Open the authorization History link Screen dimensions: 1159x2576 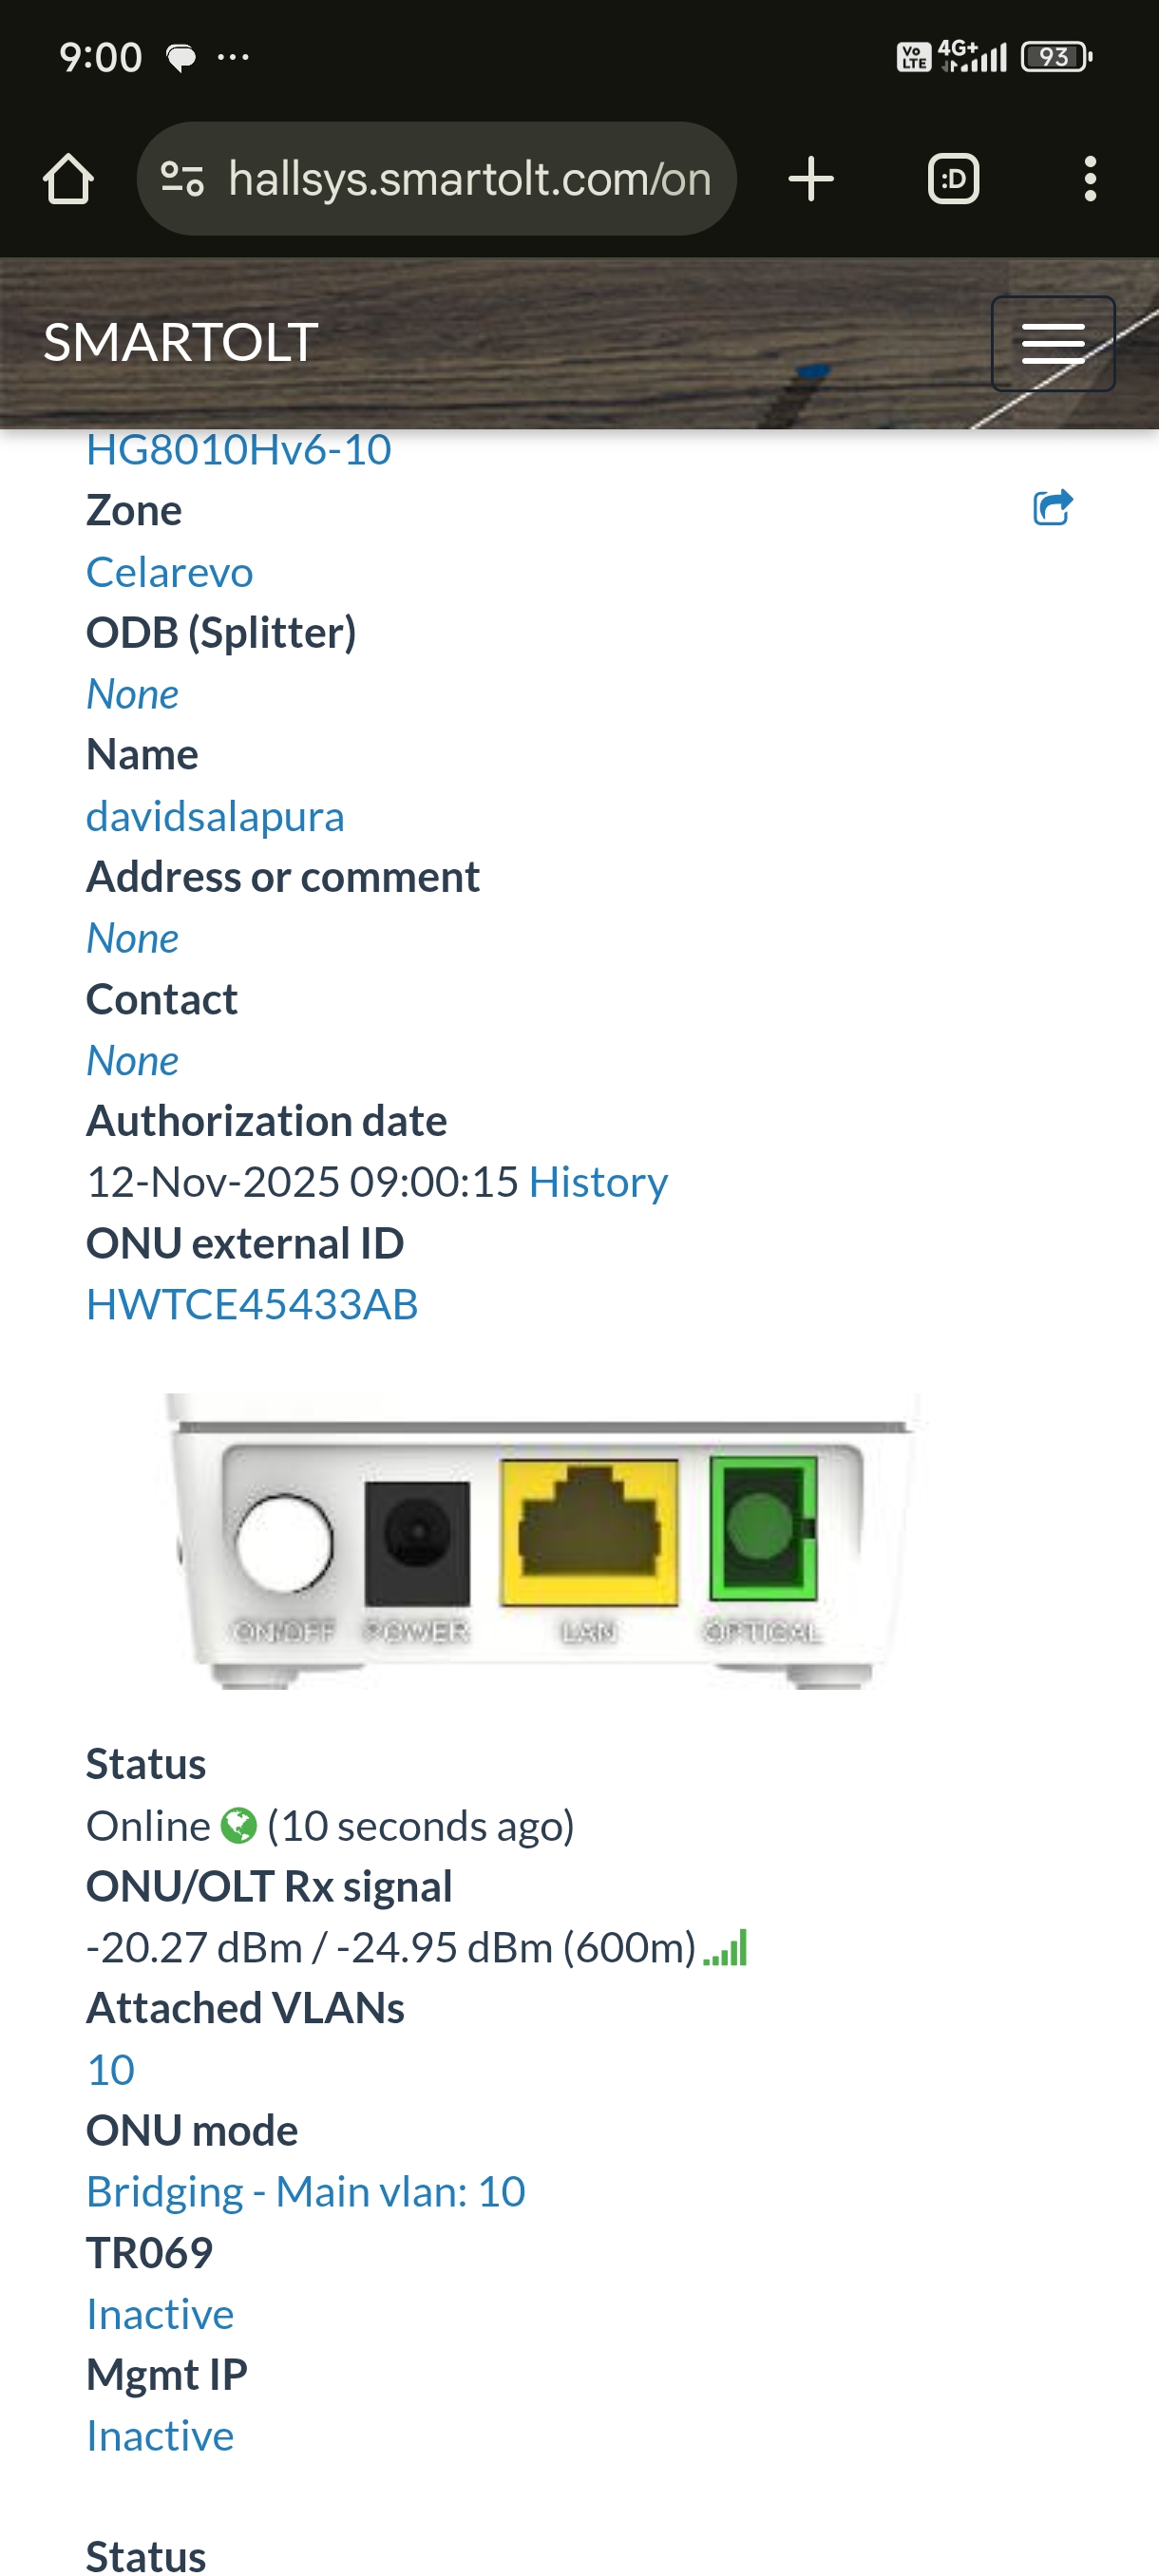click(x=598, y=1182)
